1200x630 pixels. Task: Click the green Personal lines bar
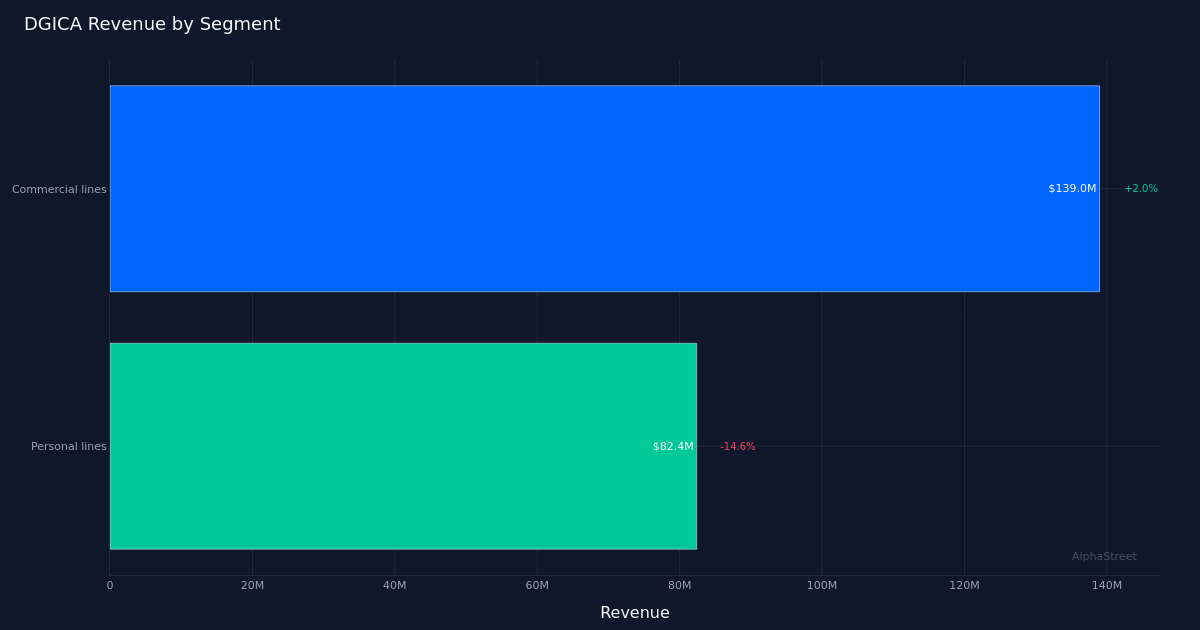(x=403, y=446)
